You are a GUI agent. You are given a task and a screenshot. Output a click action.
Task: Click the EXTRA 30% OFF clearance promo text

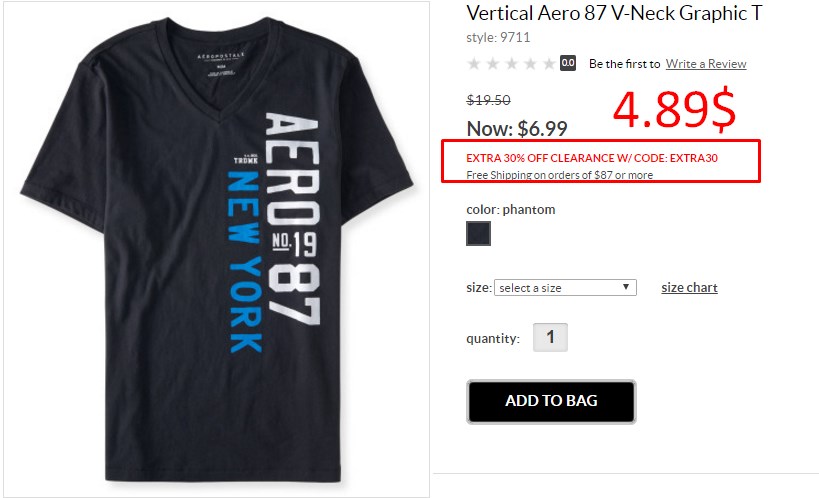tap(592, 158)
